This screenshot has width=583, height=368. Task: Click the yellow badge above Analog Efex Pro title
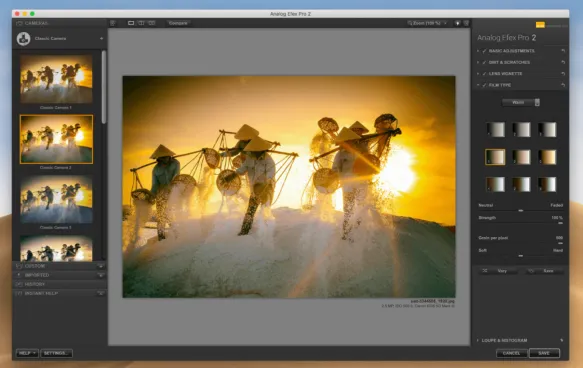(540, 25)
